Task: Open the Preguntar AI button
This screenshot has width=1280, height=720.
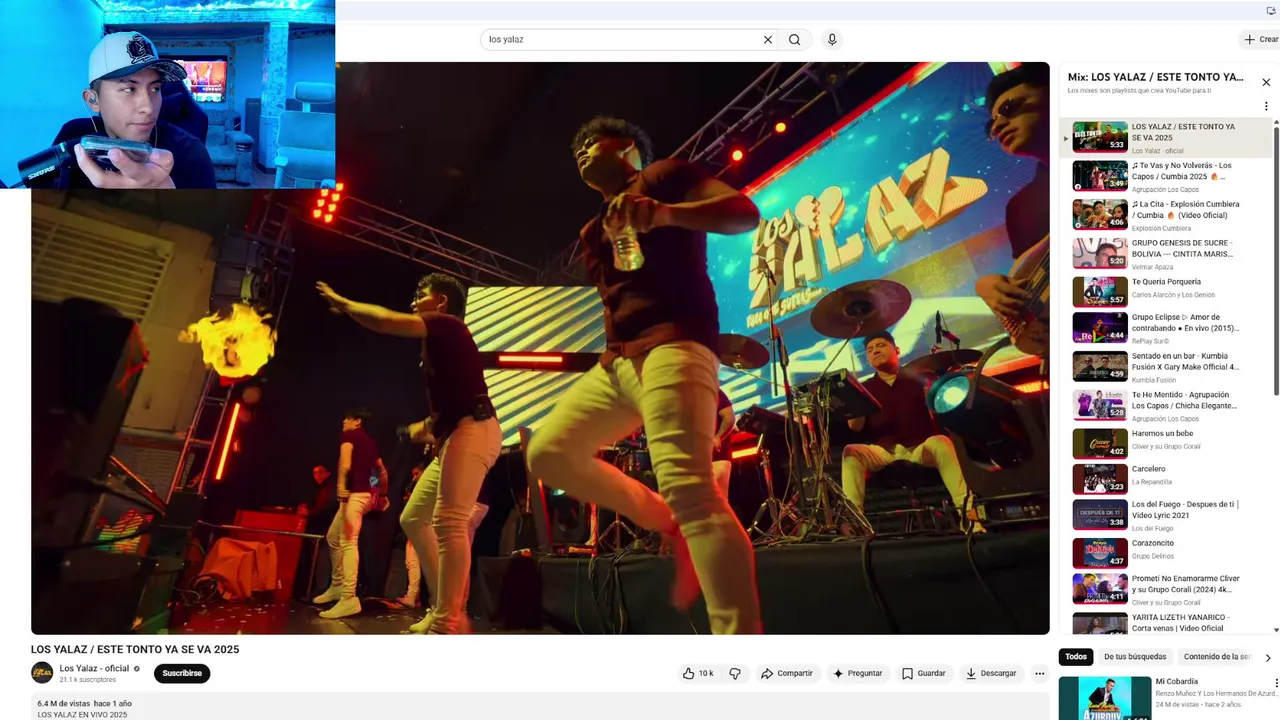Action: click(857, 673)
